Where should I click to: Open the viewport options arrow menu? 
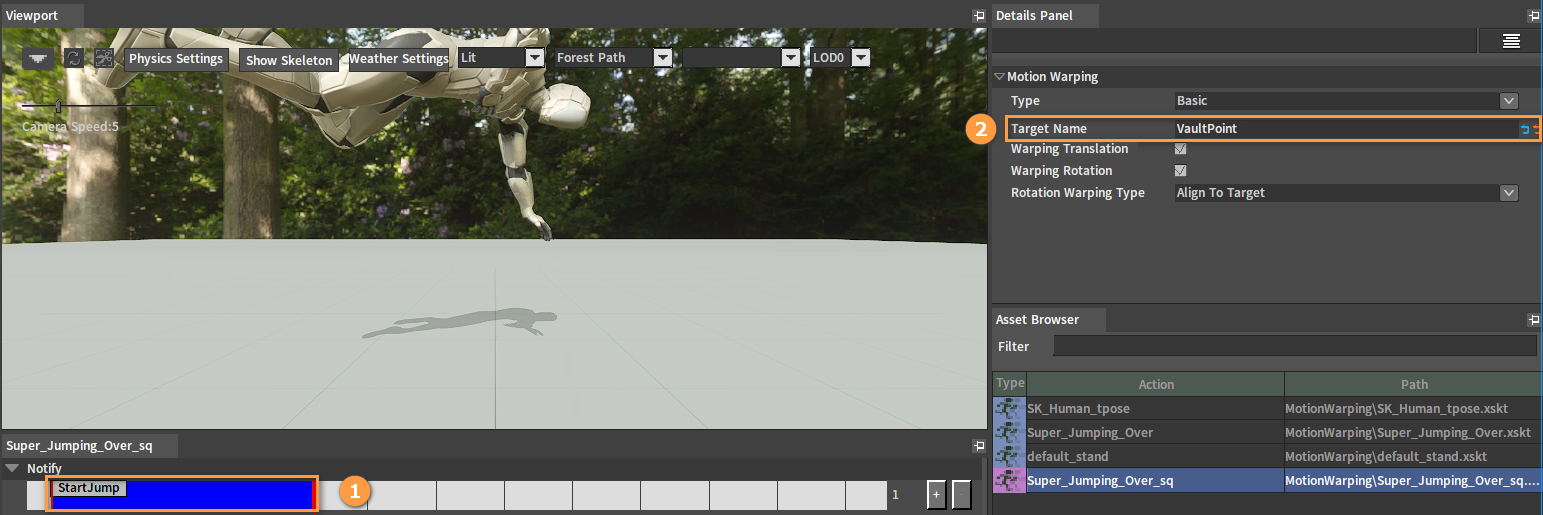click(x=38, y=58)
